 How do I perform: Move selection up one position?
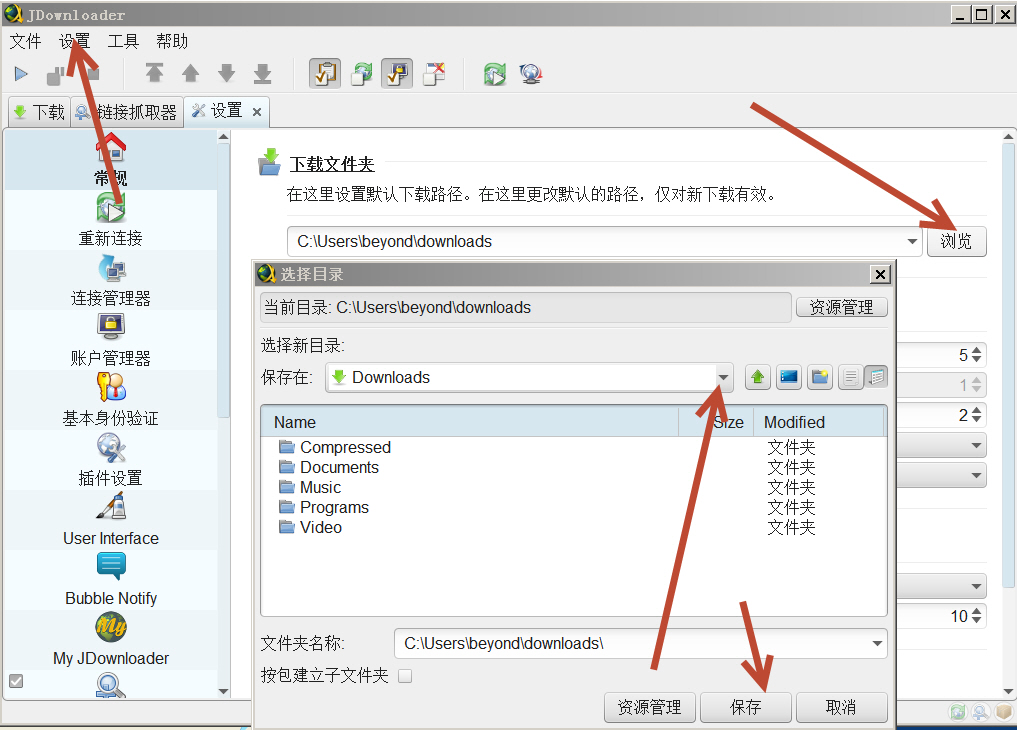point(191,73)
